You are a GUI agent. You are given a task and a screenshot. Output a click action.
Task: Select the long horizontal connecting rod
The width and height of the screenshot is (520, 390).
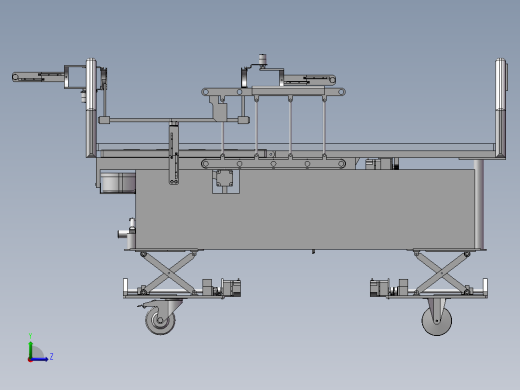[173, 120]
